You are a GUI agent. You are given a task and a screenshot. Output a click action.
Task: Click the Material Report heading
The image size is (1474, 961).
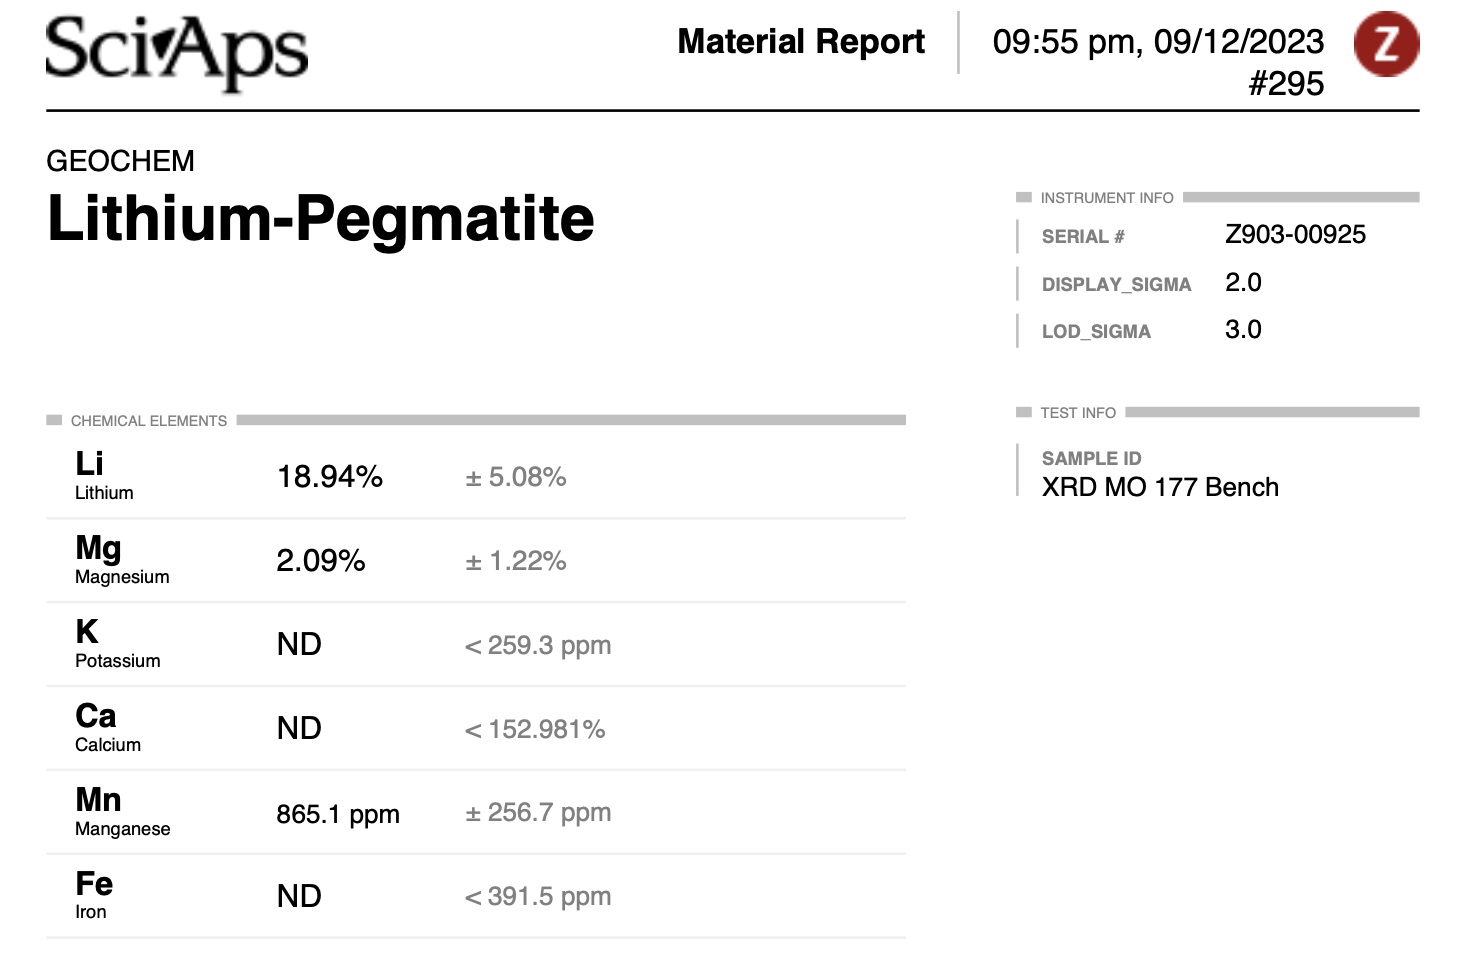point(801,41)
